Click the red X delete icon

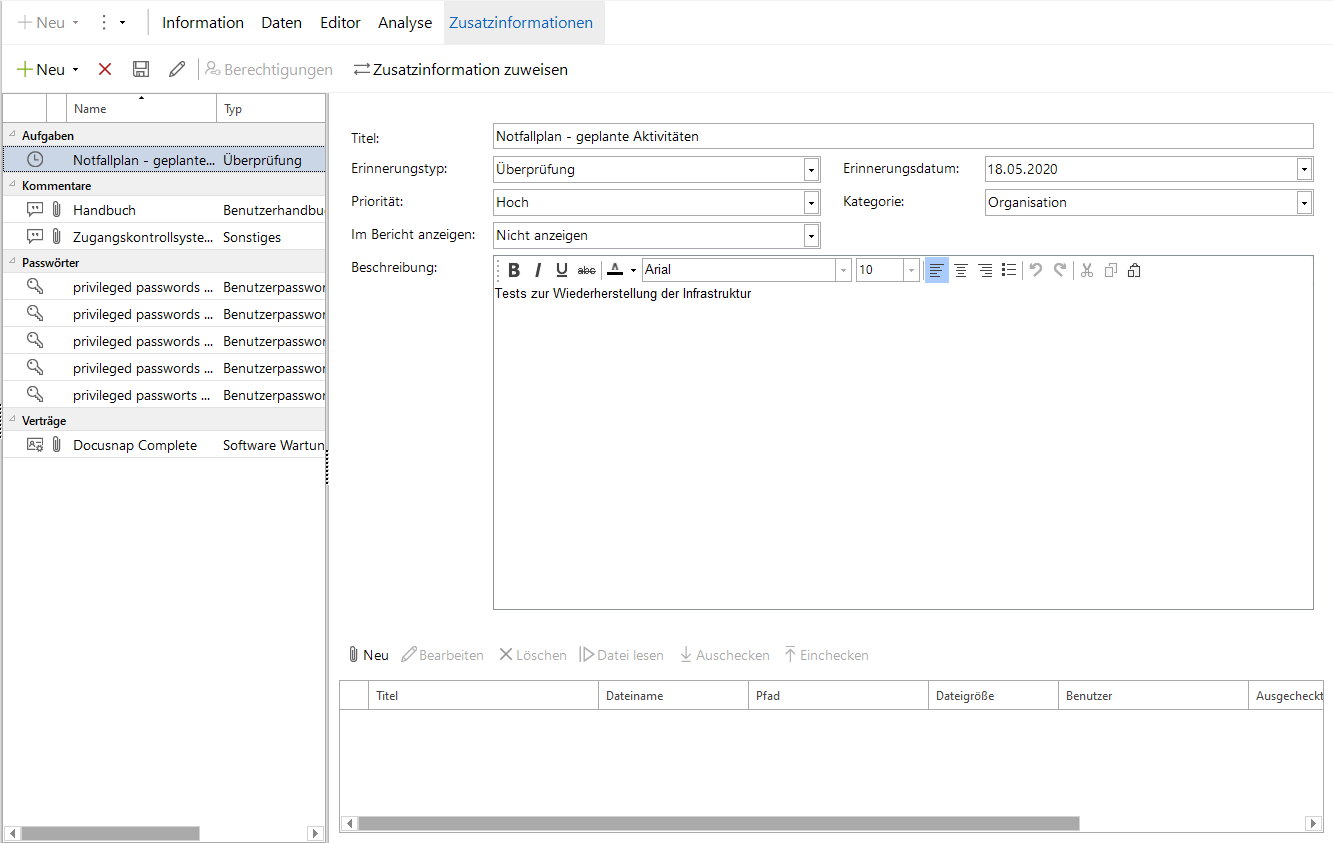(x=105, y=69)
